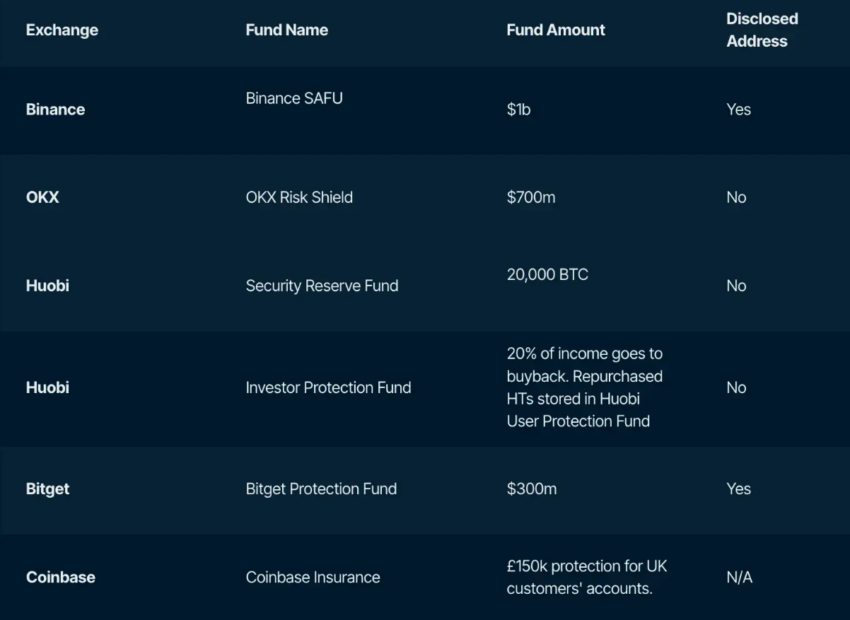Click Yes in the Binance row
Viewport: 850px width, 620px height.
738,109
